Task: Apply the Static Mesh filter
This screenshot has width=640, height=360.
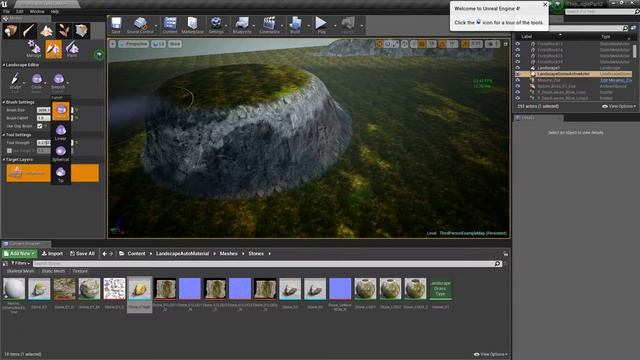Action: coord(53,271)
